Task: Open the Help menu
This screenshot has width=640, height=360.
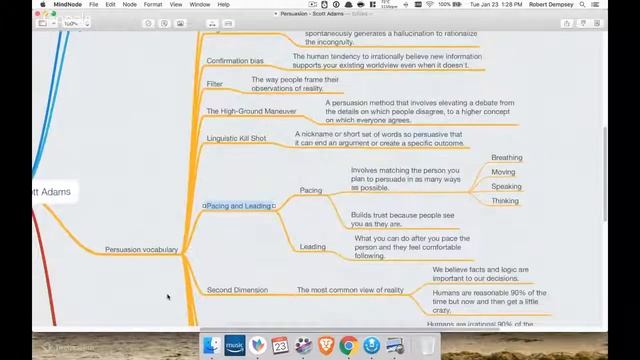Action: tap(223, 4)
